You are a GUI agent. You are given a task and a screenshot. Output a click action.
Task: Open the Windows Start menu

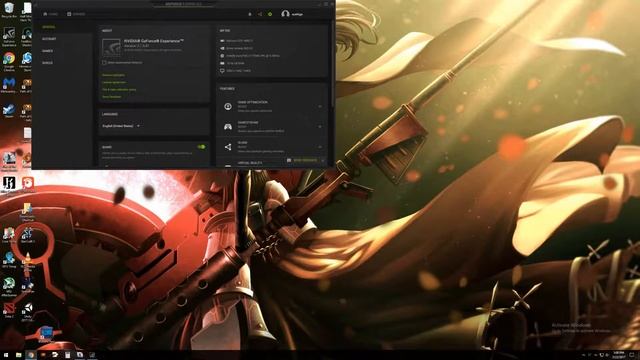tap(6, 355)
